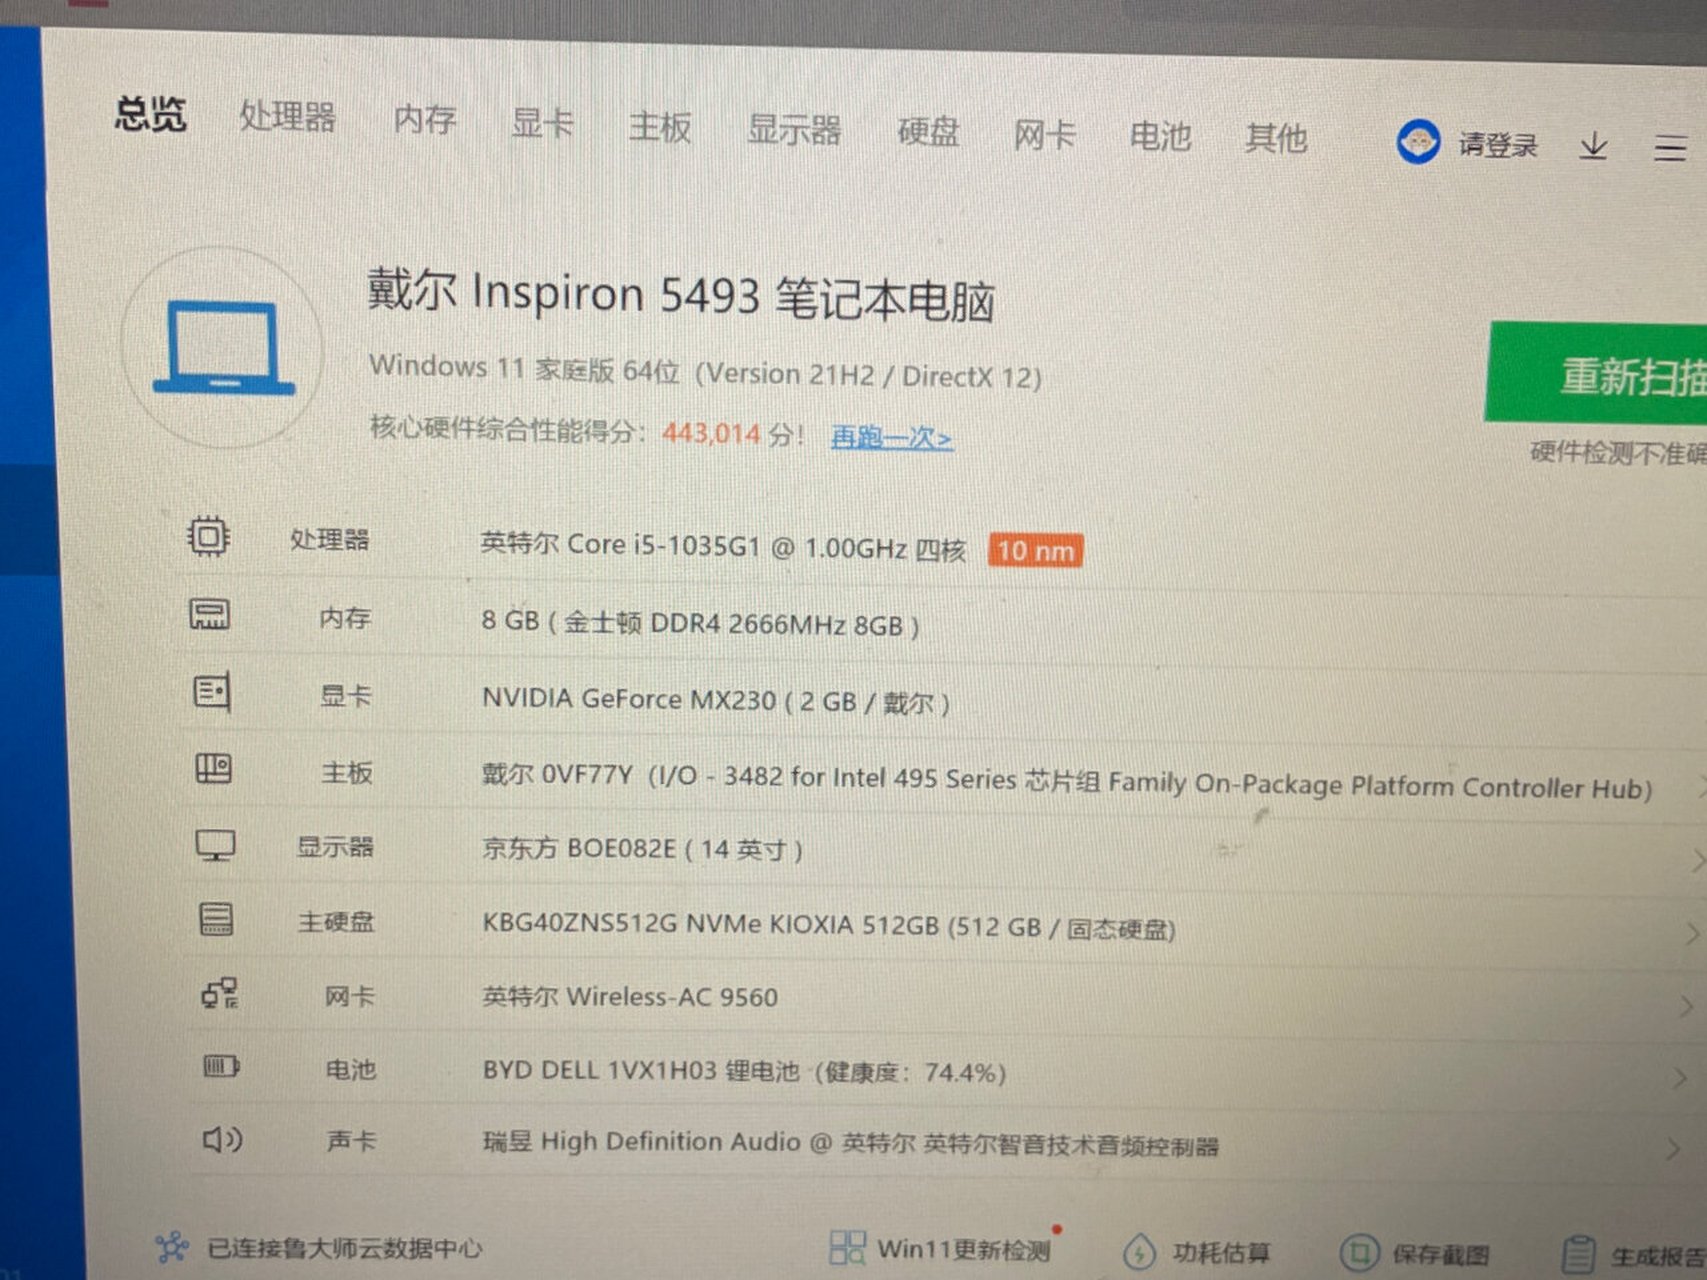Switch to the 处理器 tab
Image resolution: width=1707 pixels, height=1280 pixels.
(x=287, y=117)
